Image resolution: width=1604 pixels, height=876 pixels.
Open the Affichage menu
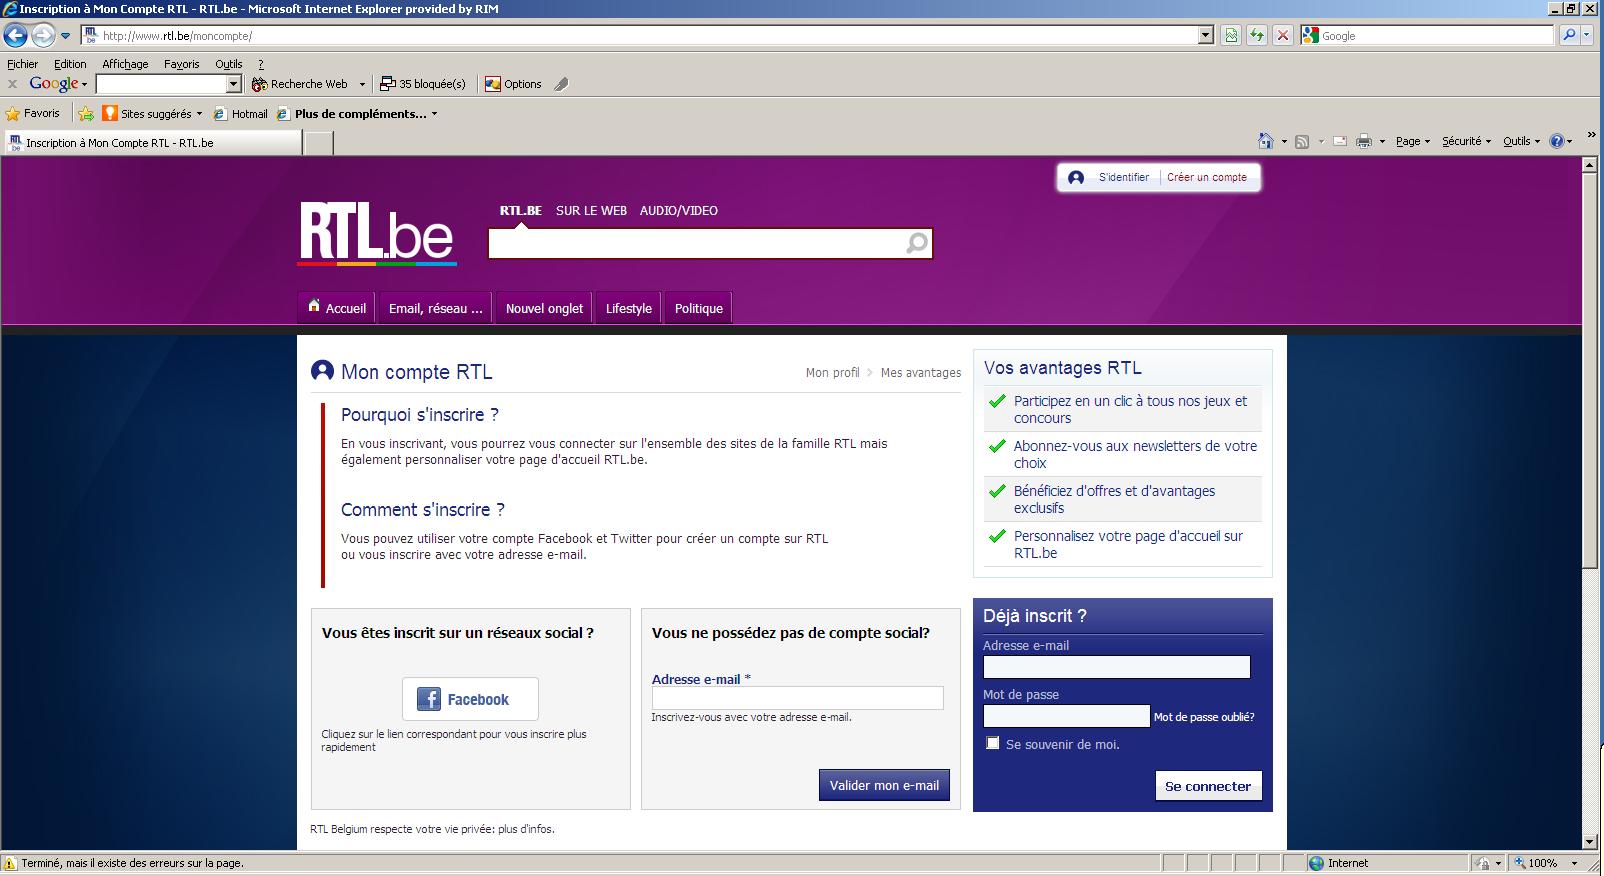[125, 64]
